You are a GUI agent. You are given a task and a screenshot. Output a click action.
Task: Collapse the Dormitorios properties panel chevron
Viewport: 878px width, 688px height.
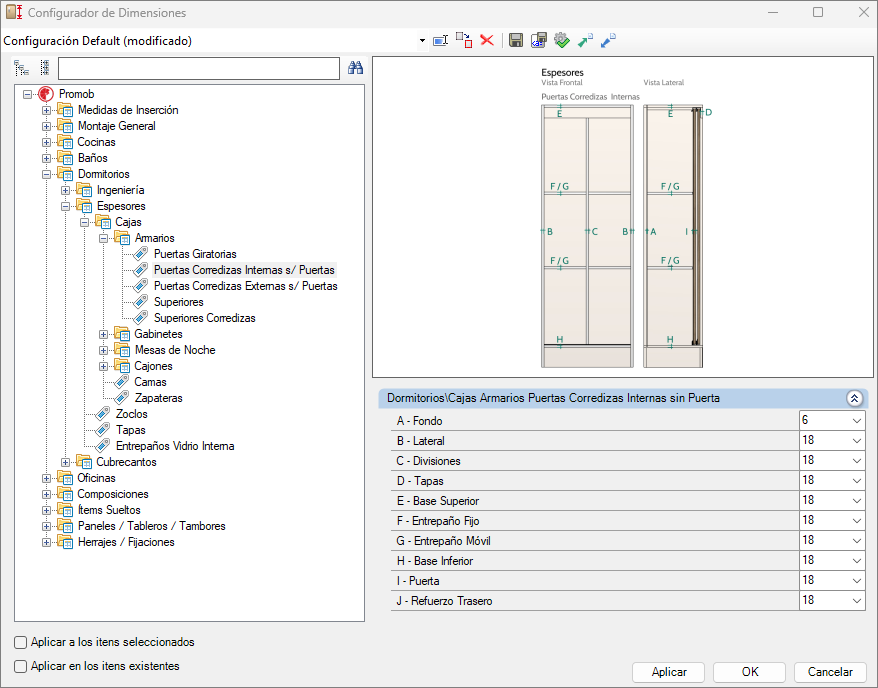[x=854, y=399]
